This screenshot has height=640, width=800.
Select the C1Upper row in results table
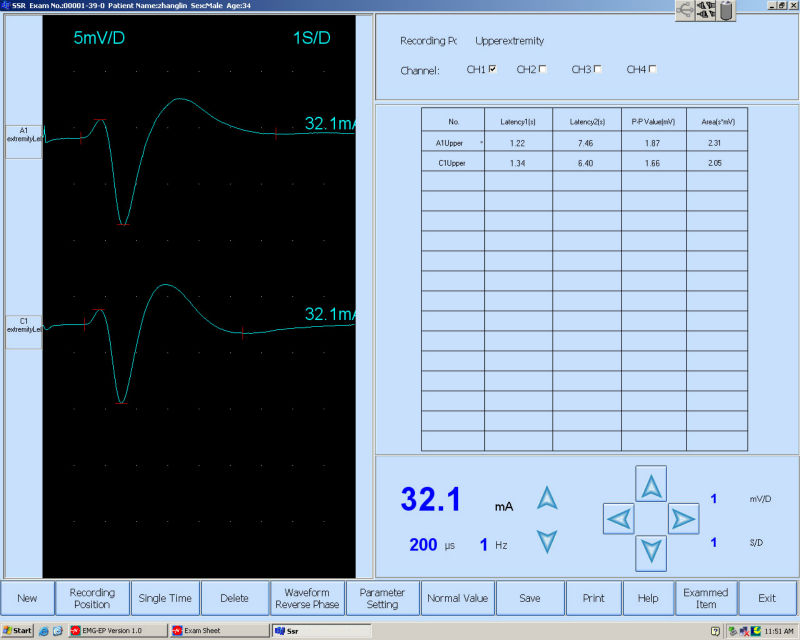tap(585, 163)
